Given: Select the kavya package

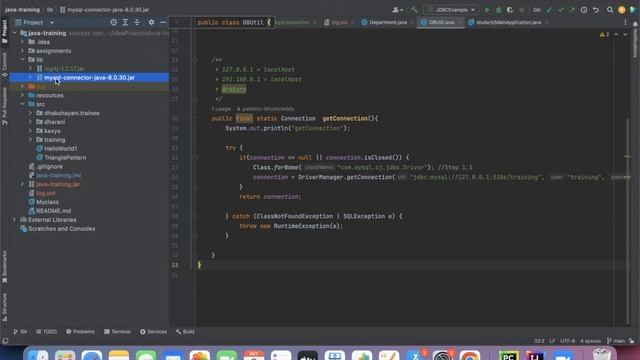Looking at the screenshot, I should [52, 131].
